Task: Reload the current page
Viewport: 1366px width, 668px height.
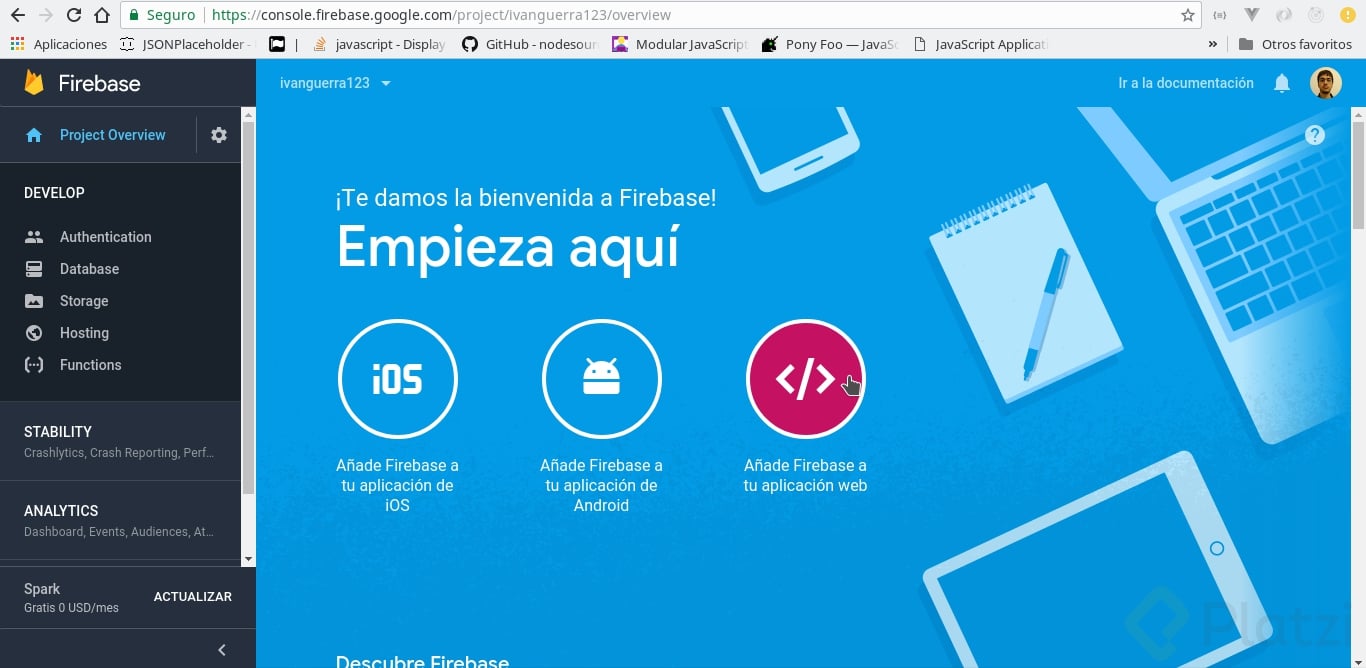Action: (73, 15)
